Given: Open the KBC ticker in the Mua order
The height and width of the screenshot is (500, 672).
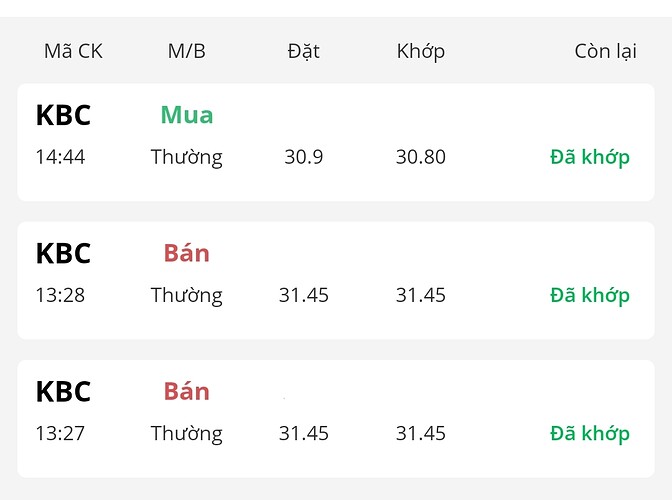Looking at the screenshot, I should click(63, 116).
